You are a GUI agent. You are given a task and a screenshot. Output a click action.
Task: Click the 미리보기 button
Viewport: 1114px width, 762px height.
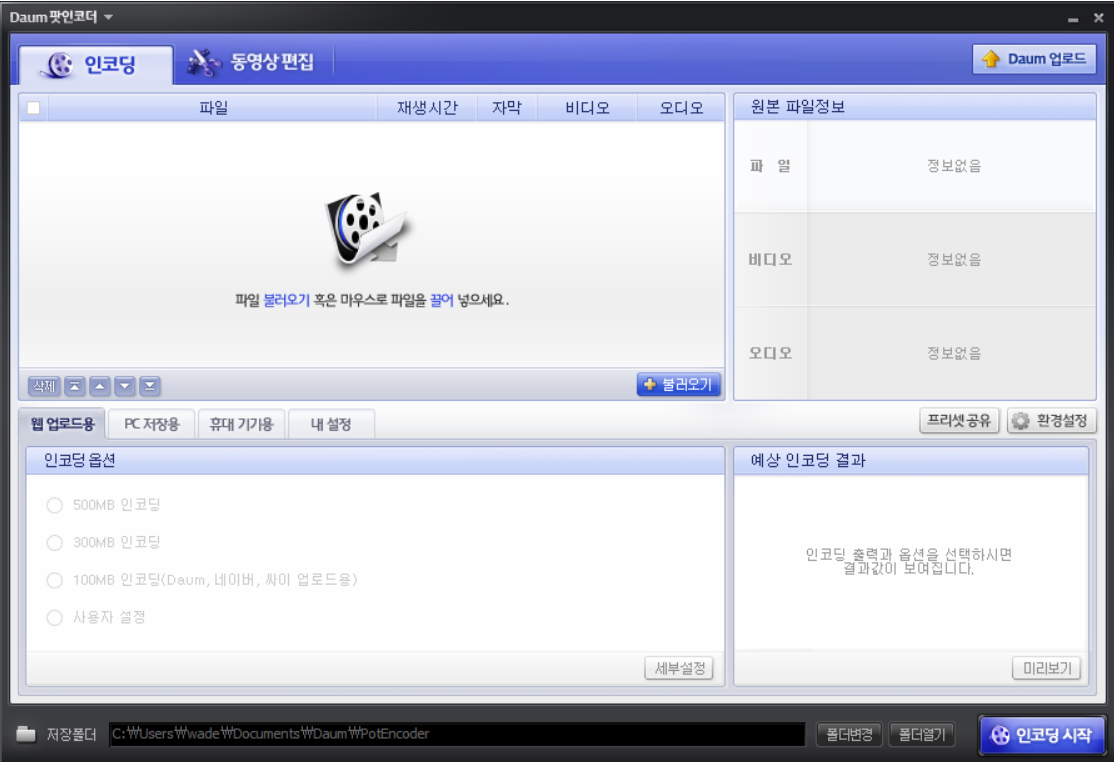[1047, 668]
